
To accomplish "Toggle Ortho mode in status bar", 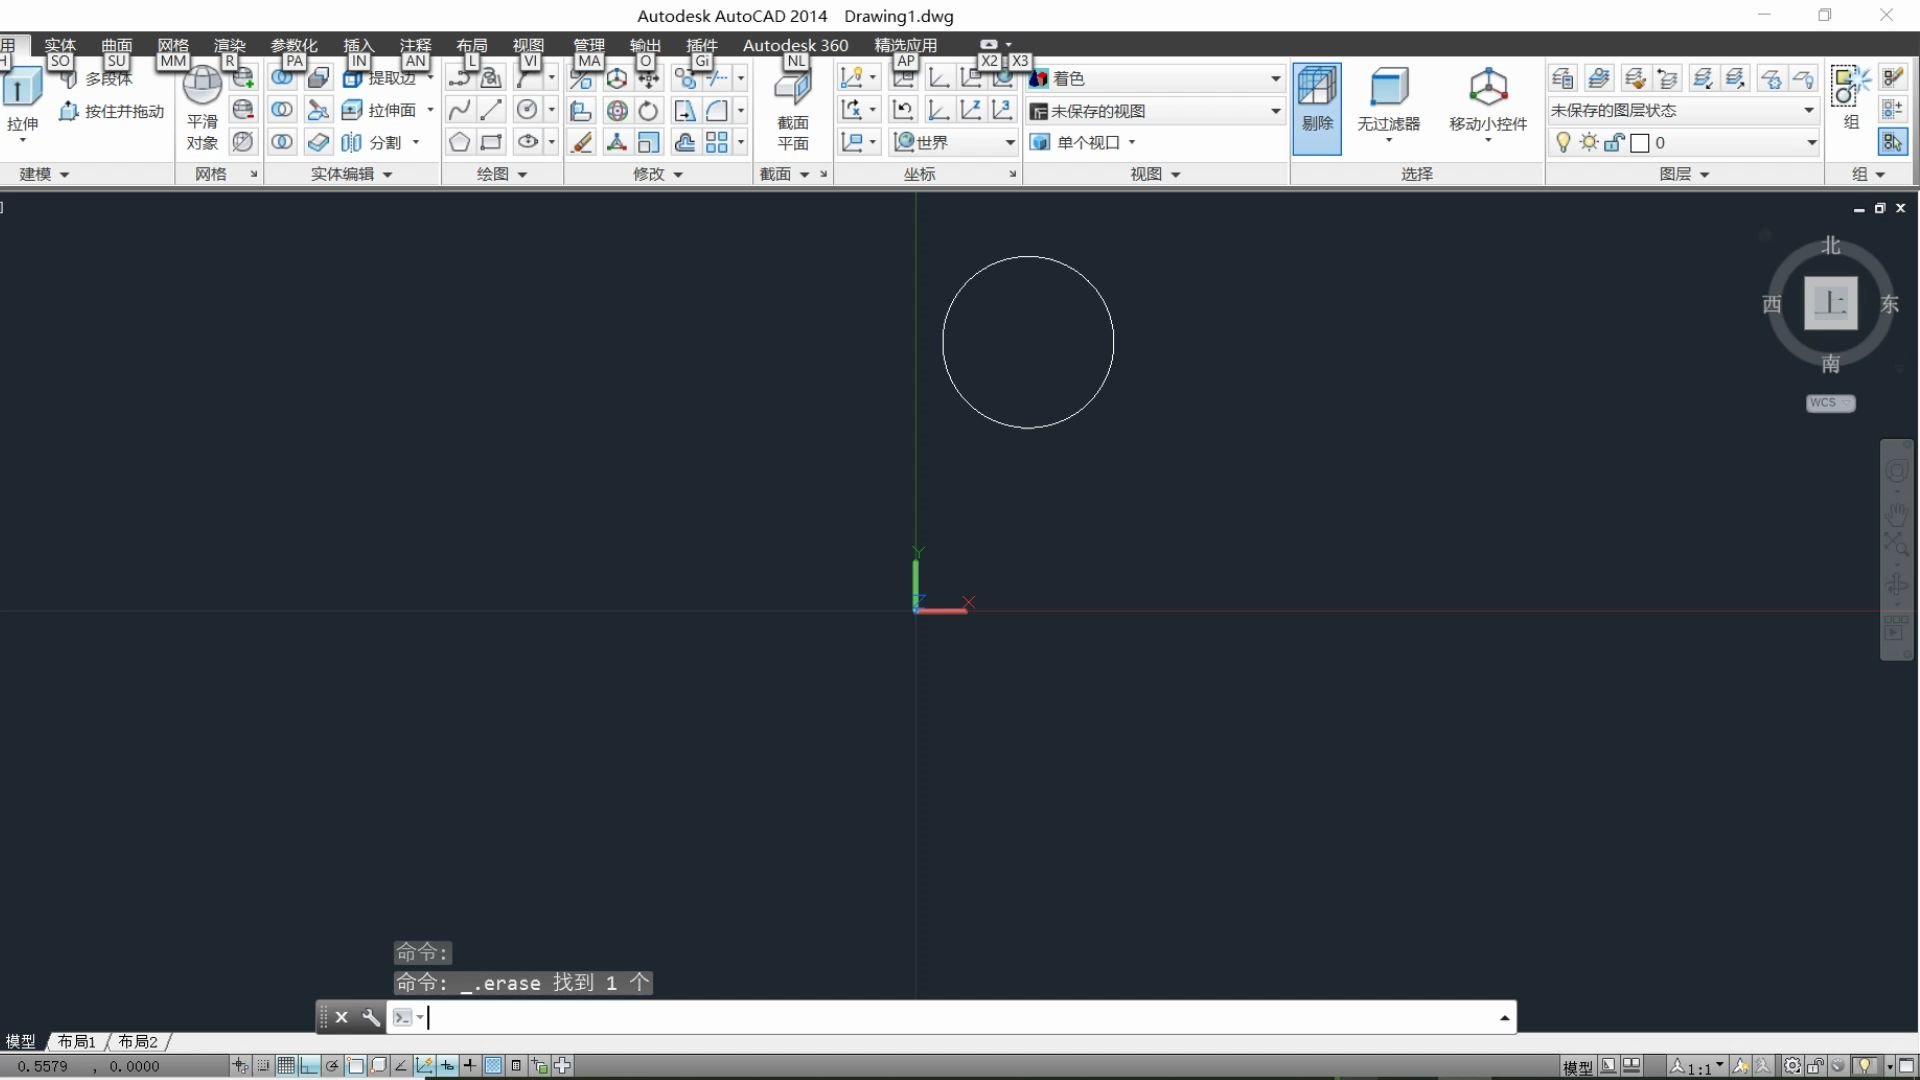I will click(x=309, y=1066).
